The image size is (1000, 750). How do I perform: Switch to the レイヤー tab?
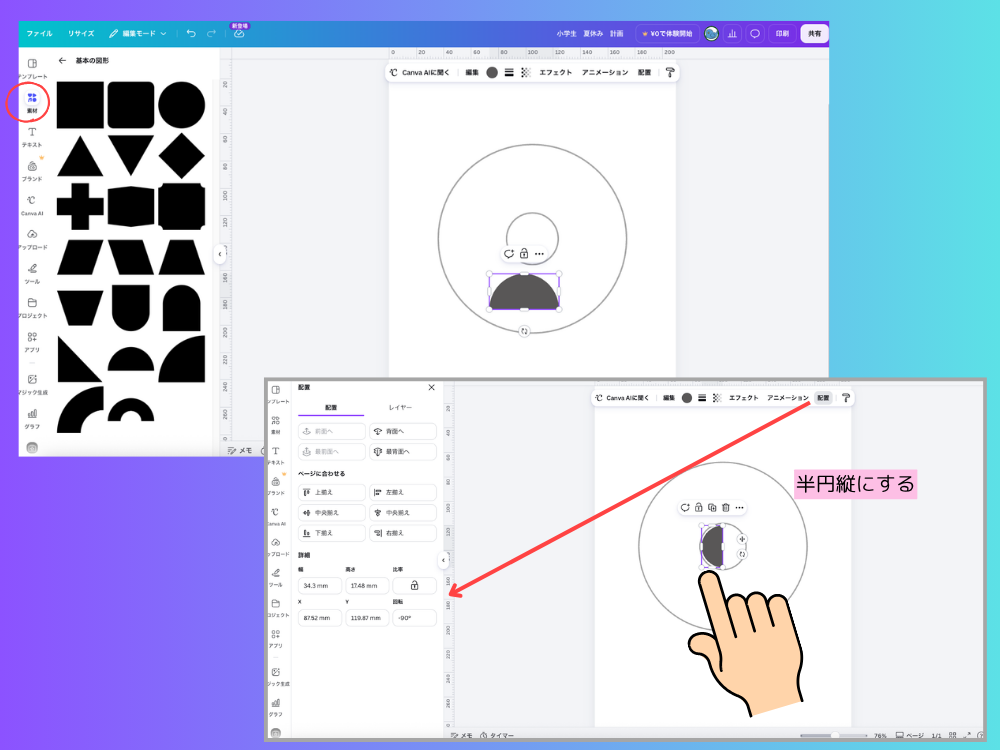tap(401, 408)
